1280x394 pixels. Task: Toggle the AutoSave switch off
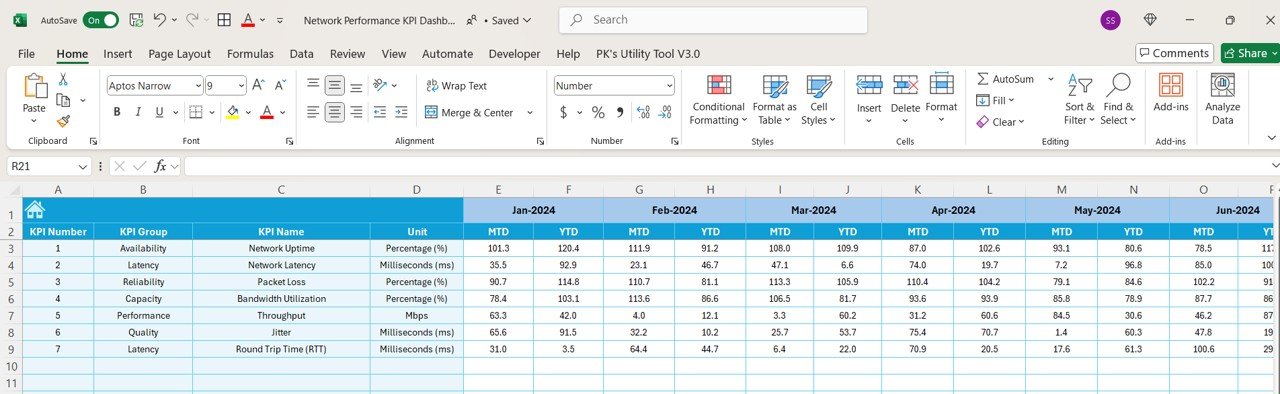click(100, 20)
